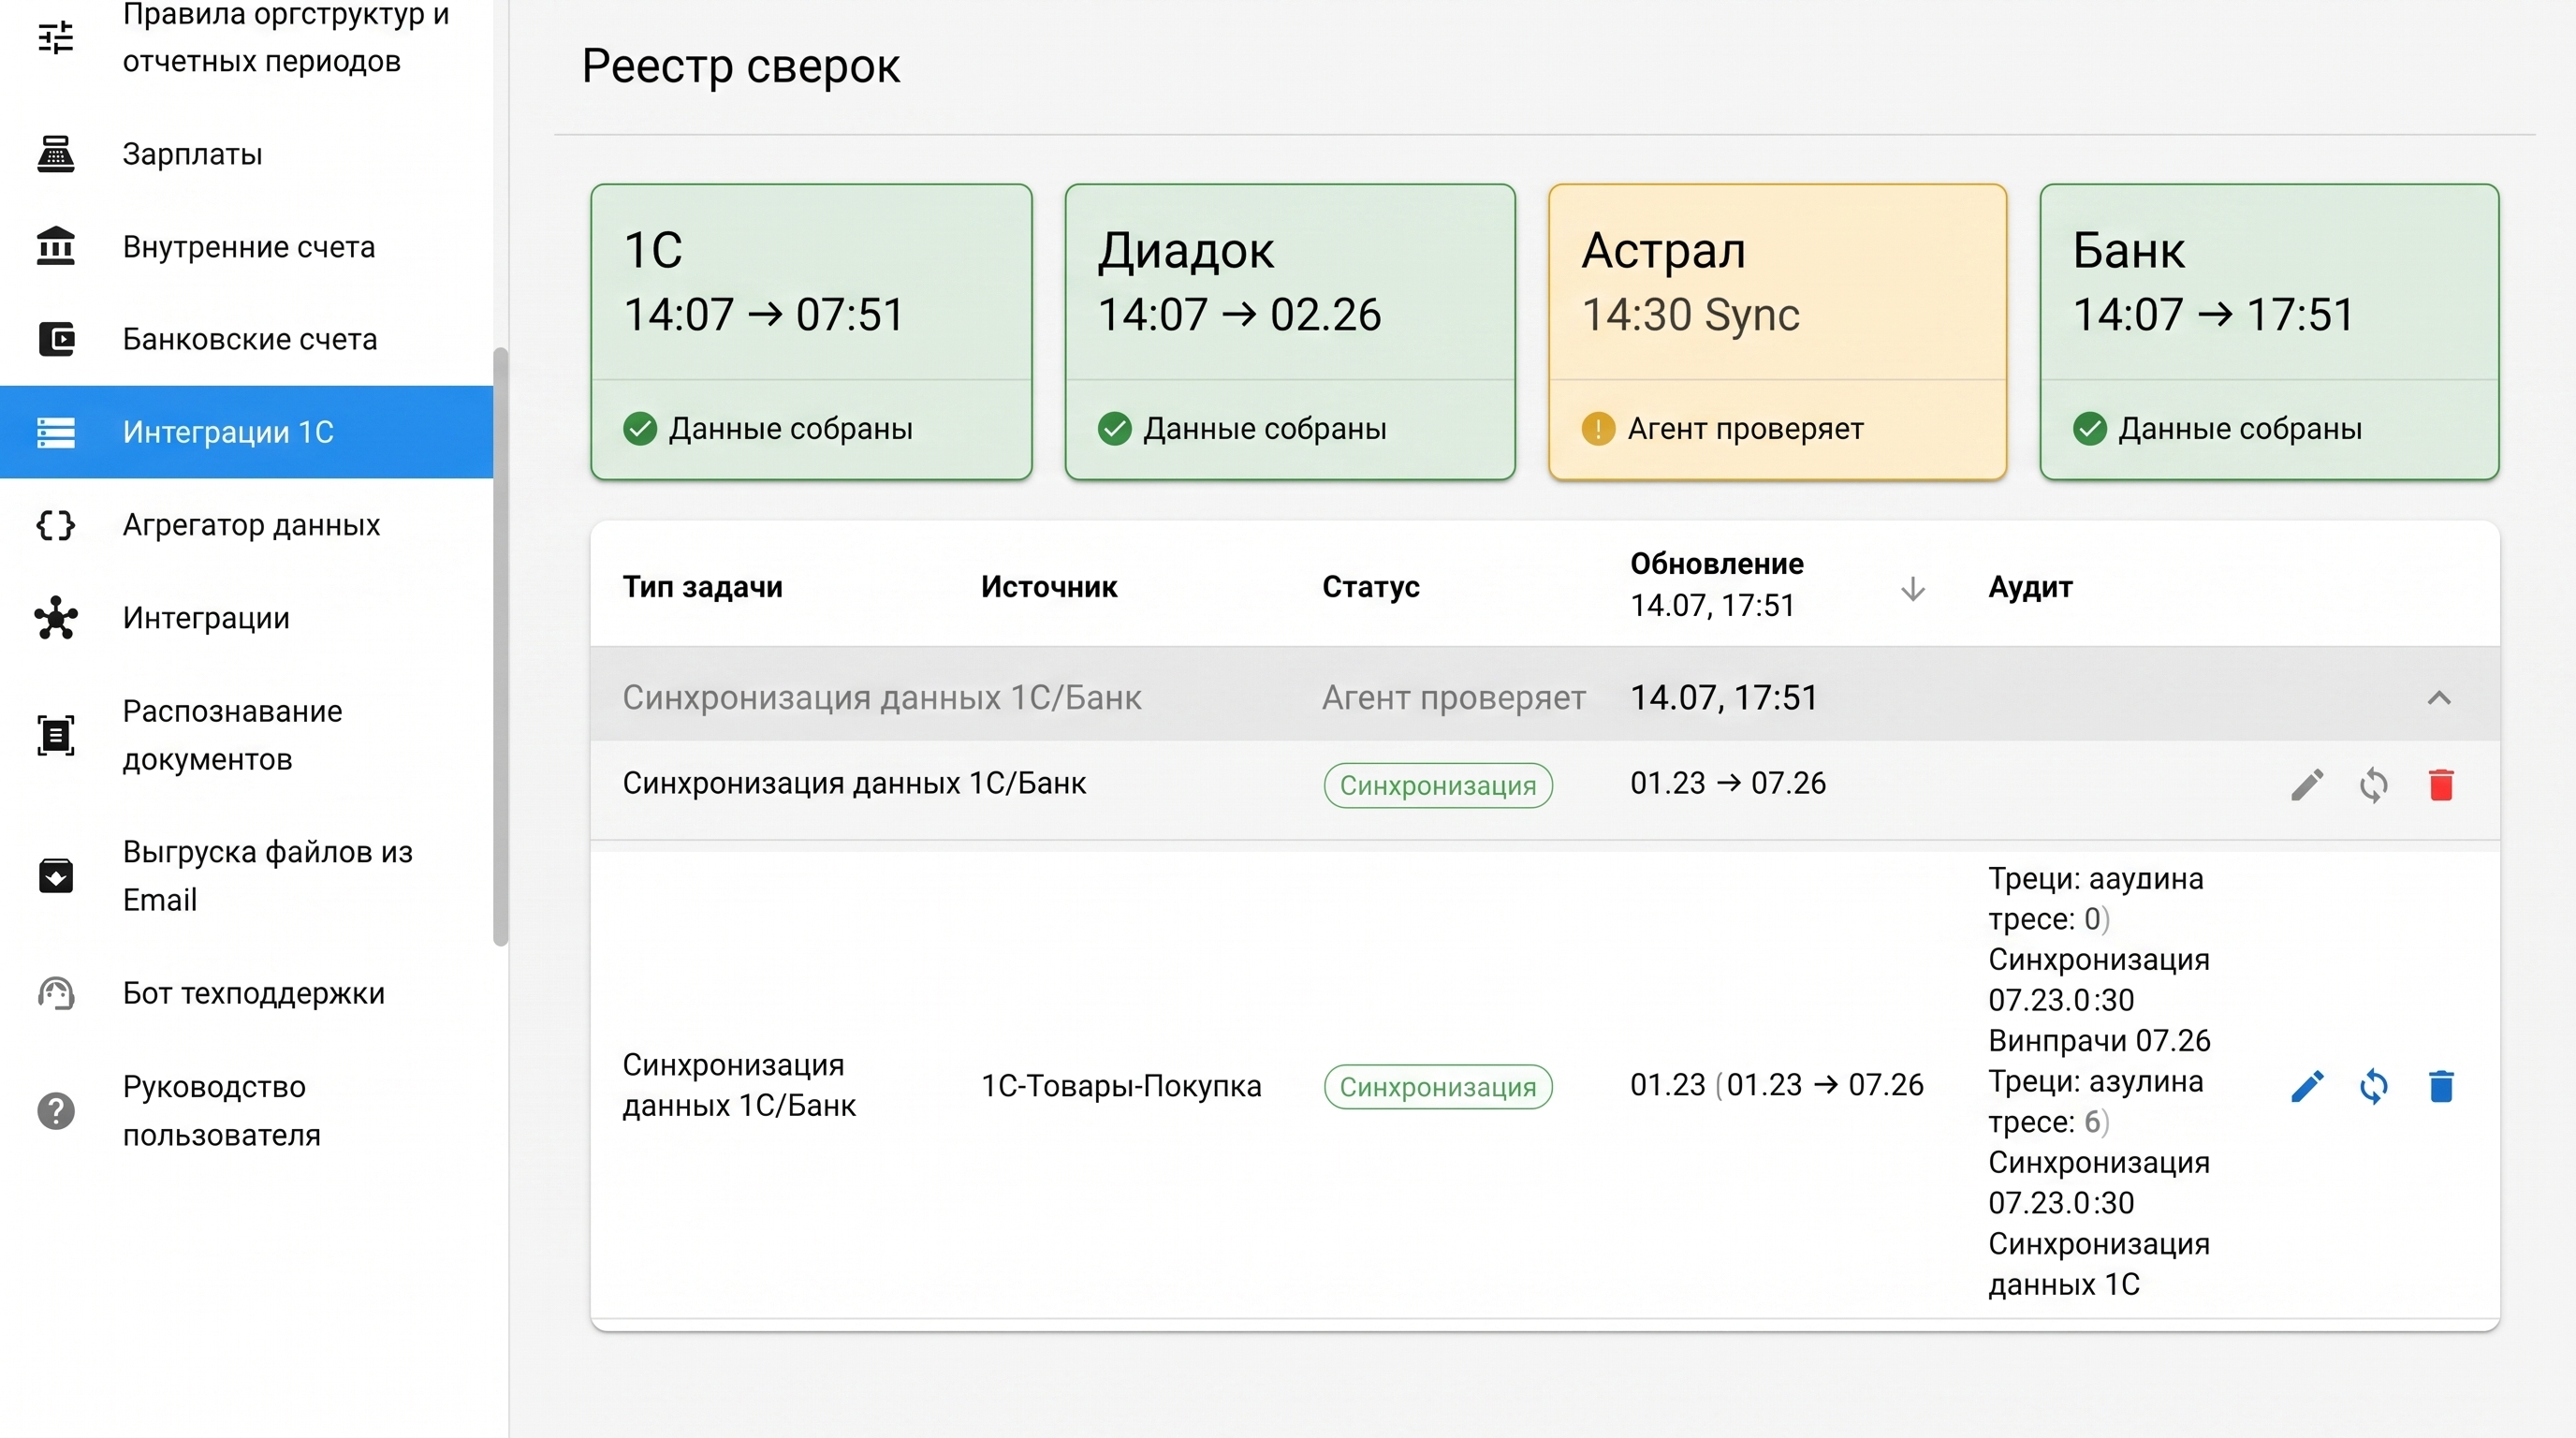Go to Банковские счета
2576x1438 pixels.
pos(247,339)
